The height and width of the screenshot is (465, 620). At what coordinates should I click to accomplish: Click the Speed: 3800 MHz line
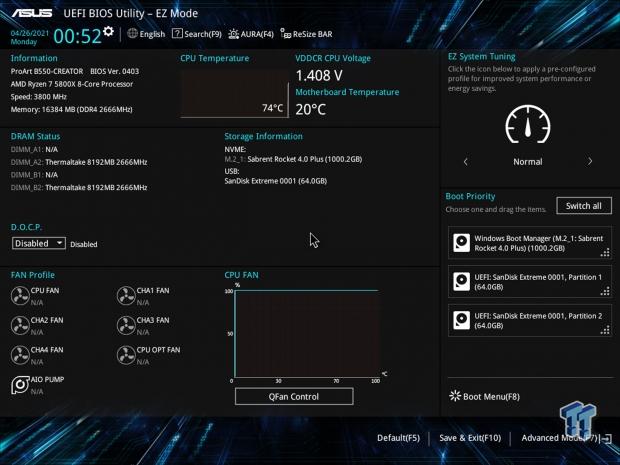(x=39, y=96)
